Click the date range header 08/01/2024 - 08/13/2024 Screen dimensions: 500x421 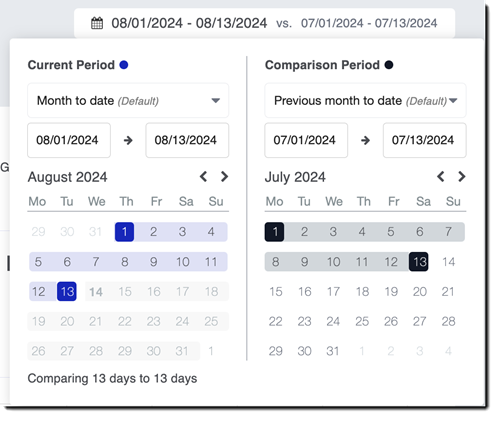click(x=189, y=23)
